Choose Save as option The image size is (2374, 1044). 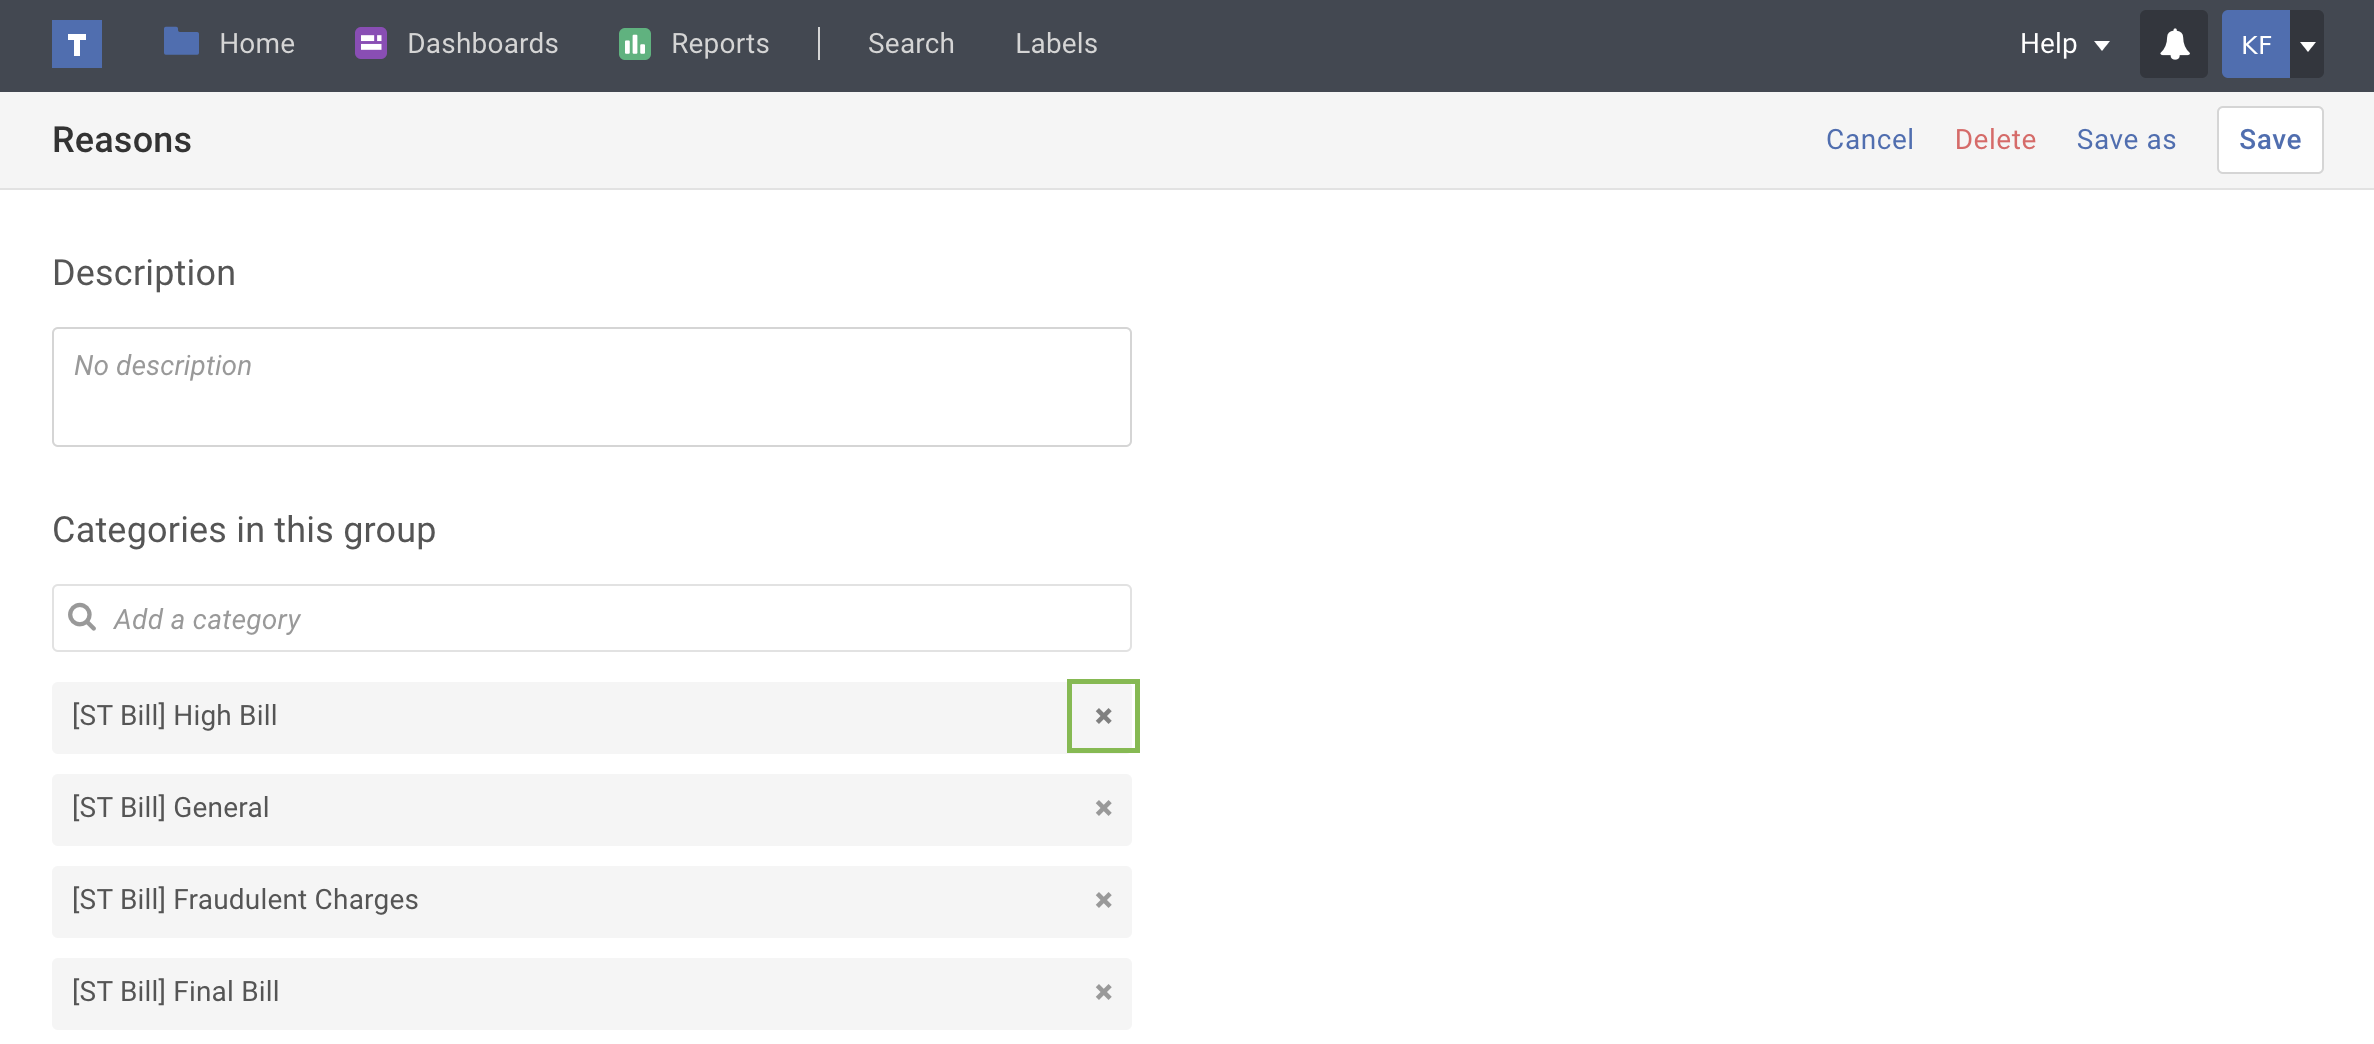pyautogui.click(x=2126, y=140)
